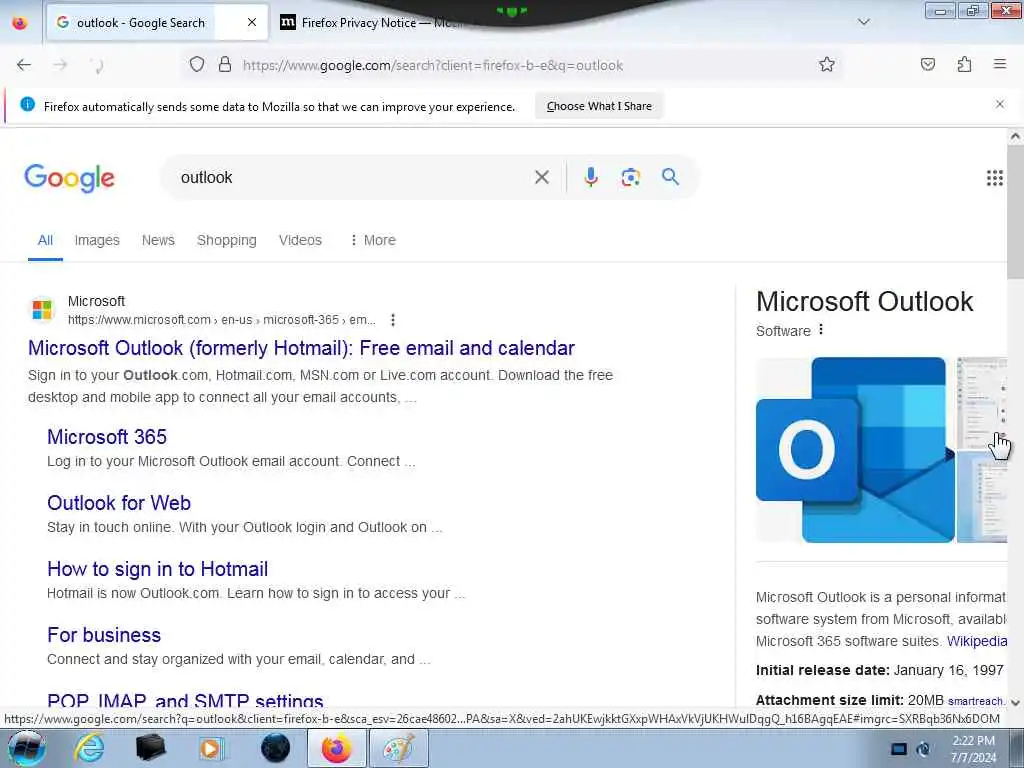Clear the search box with the X icon
The image size is (1024, 768).
pos(541,177)
